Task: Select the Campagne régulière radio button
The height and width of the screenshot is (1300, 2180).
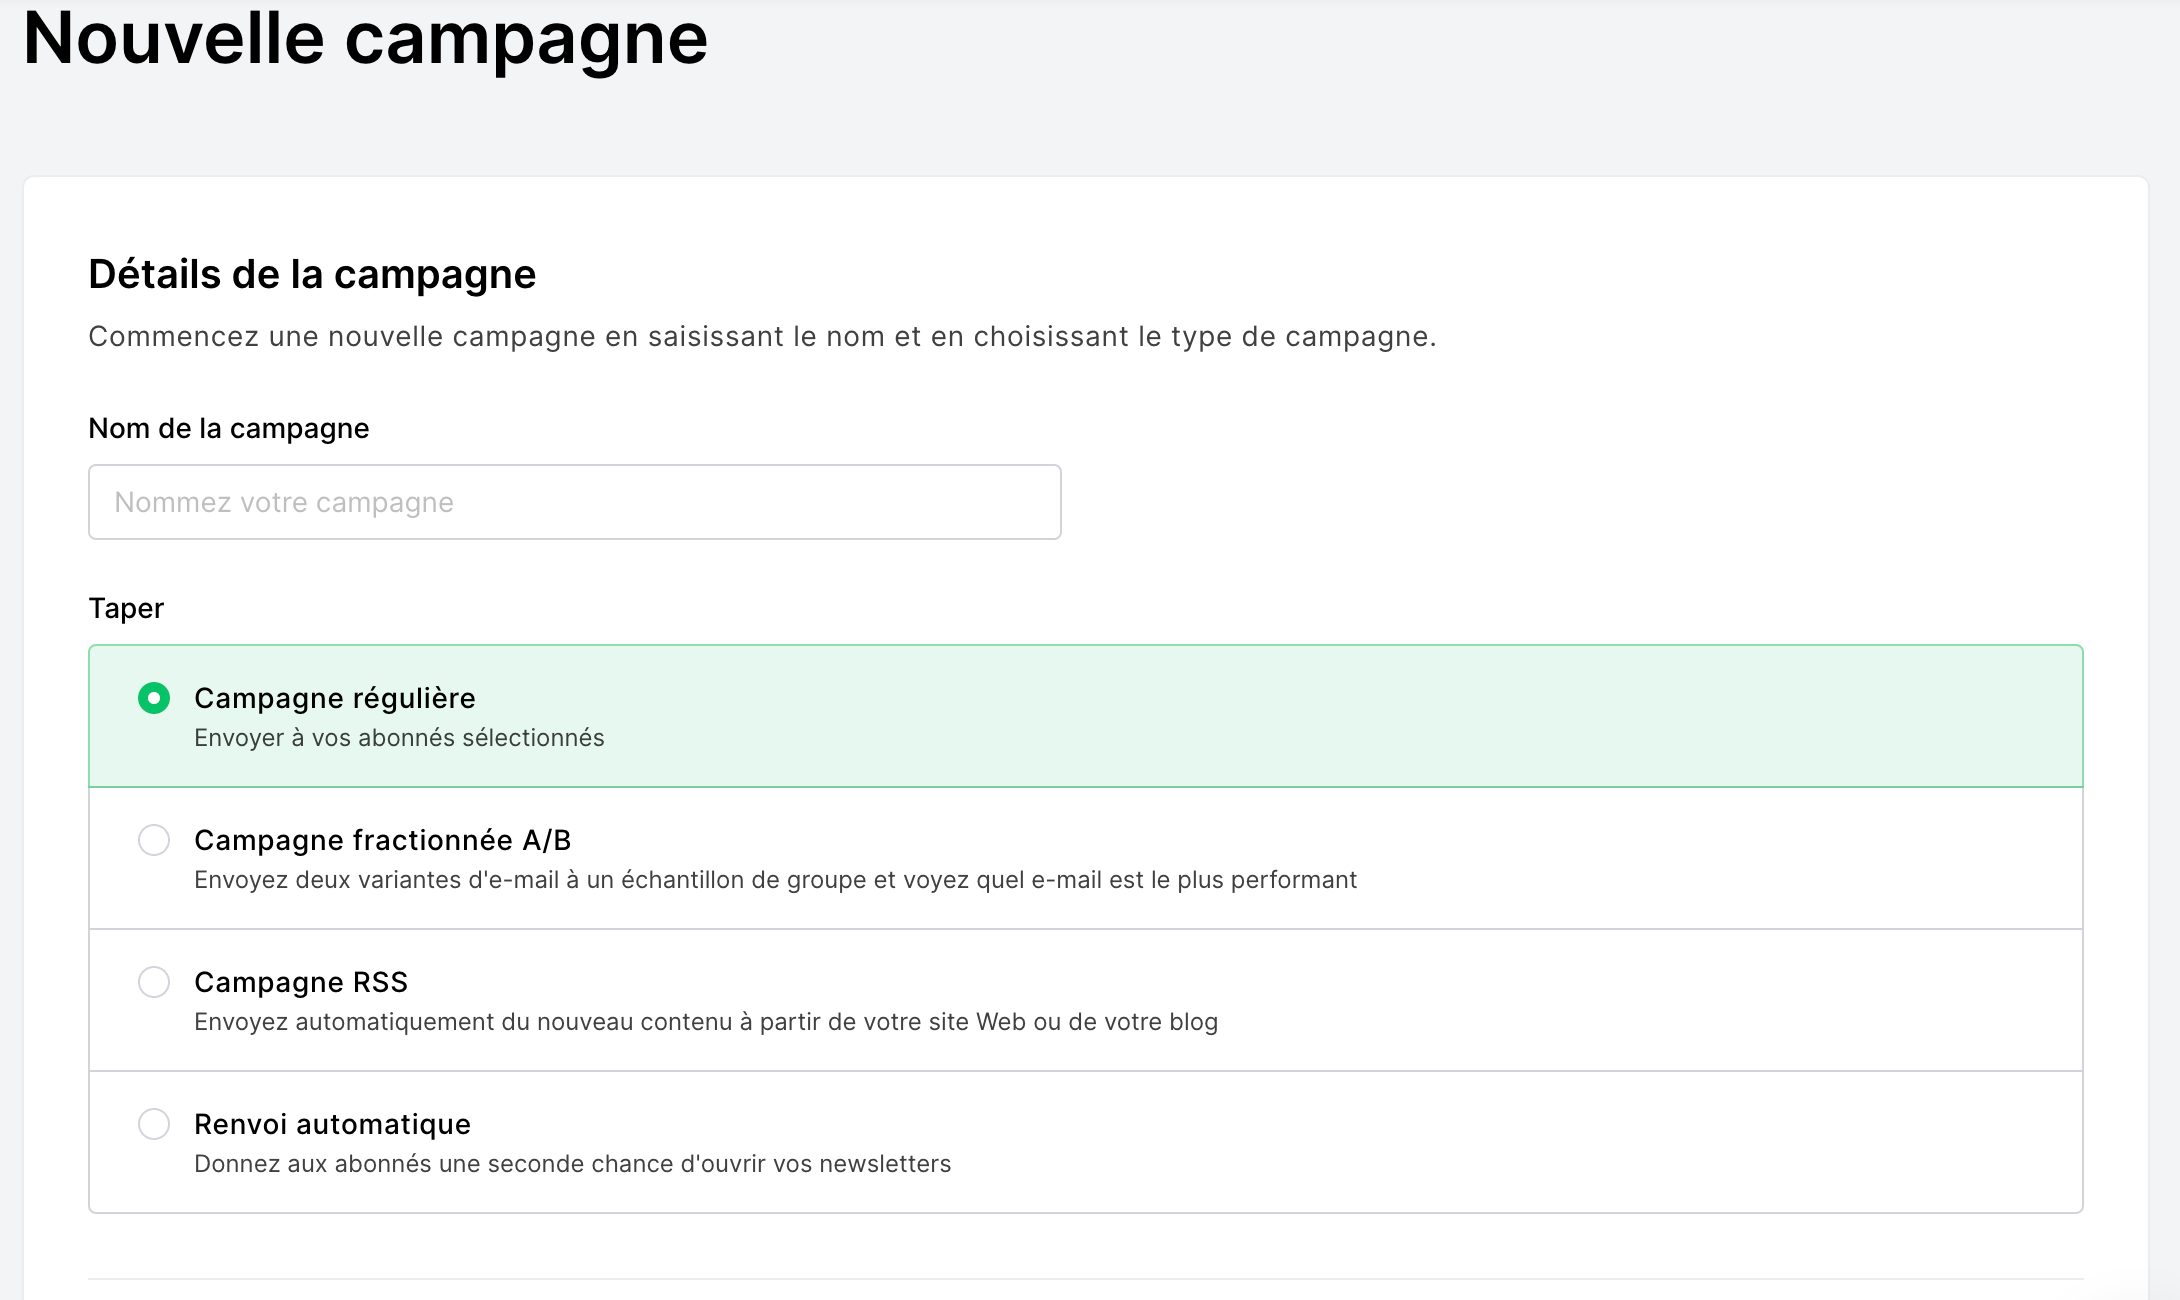Action: tap(154, 698)
